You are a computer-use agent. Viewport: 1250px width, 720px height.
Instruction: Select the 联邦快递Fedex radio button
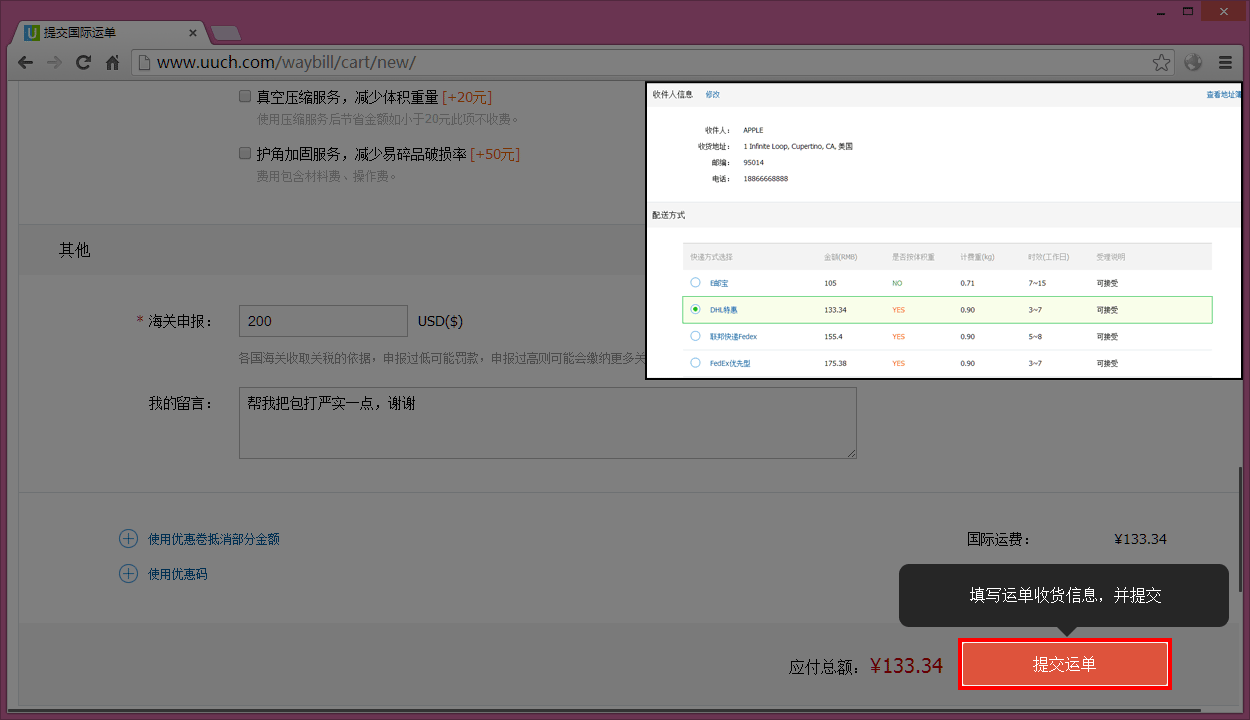695,337
